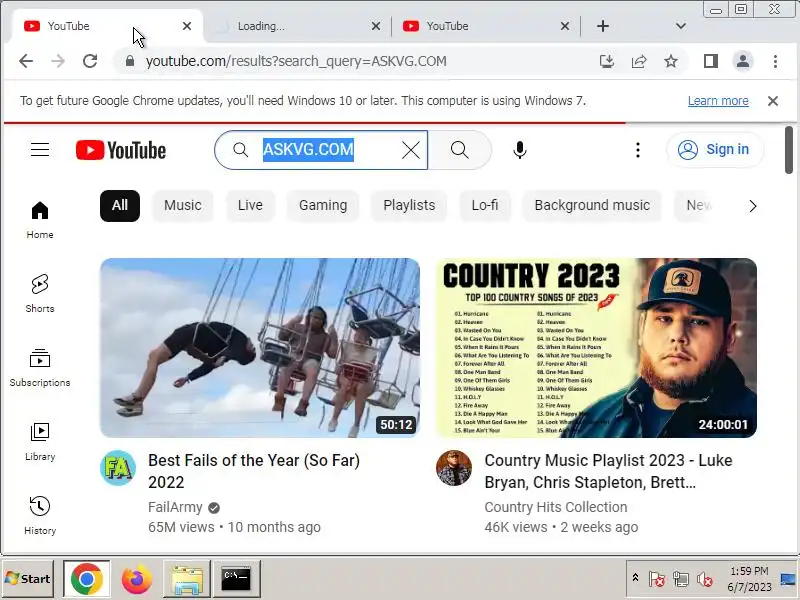The image size is (800, 600).
Task: Select the Lo-fi filter chip
Action: [x=485, y=206]
